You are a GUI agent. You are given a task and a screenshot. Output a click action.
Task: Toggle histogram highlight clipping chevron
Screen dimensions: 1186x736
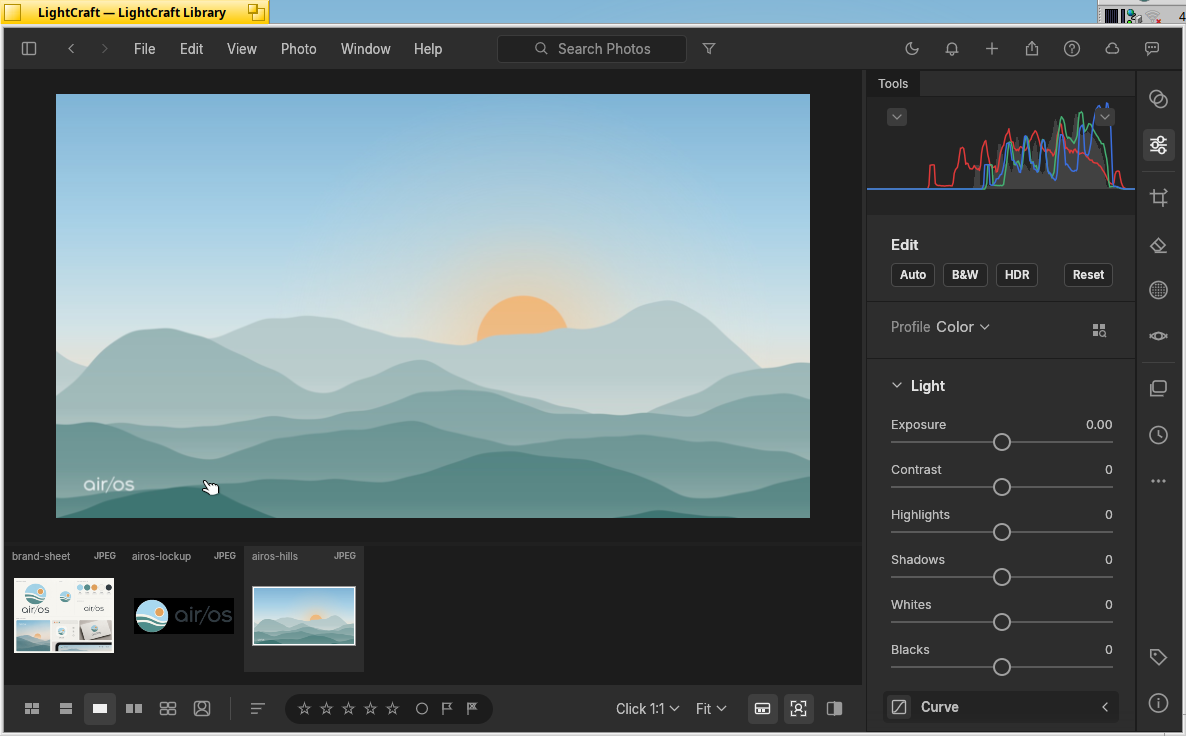point(1105,117)
